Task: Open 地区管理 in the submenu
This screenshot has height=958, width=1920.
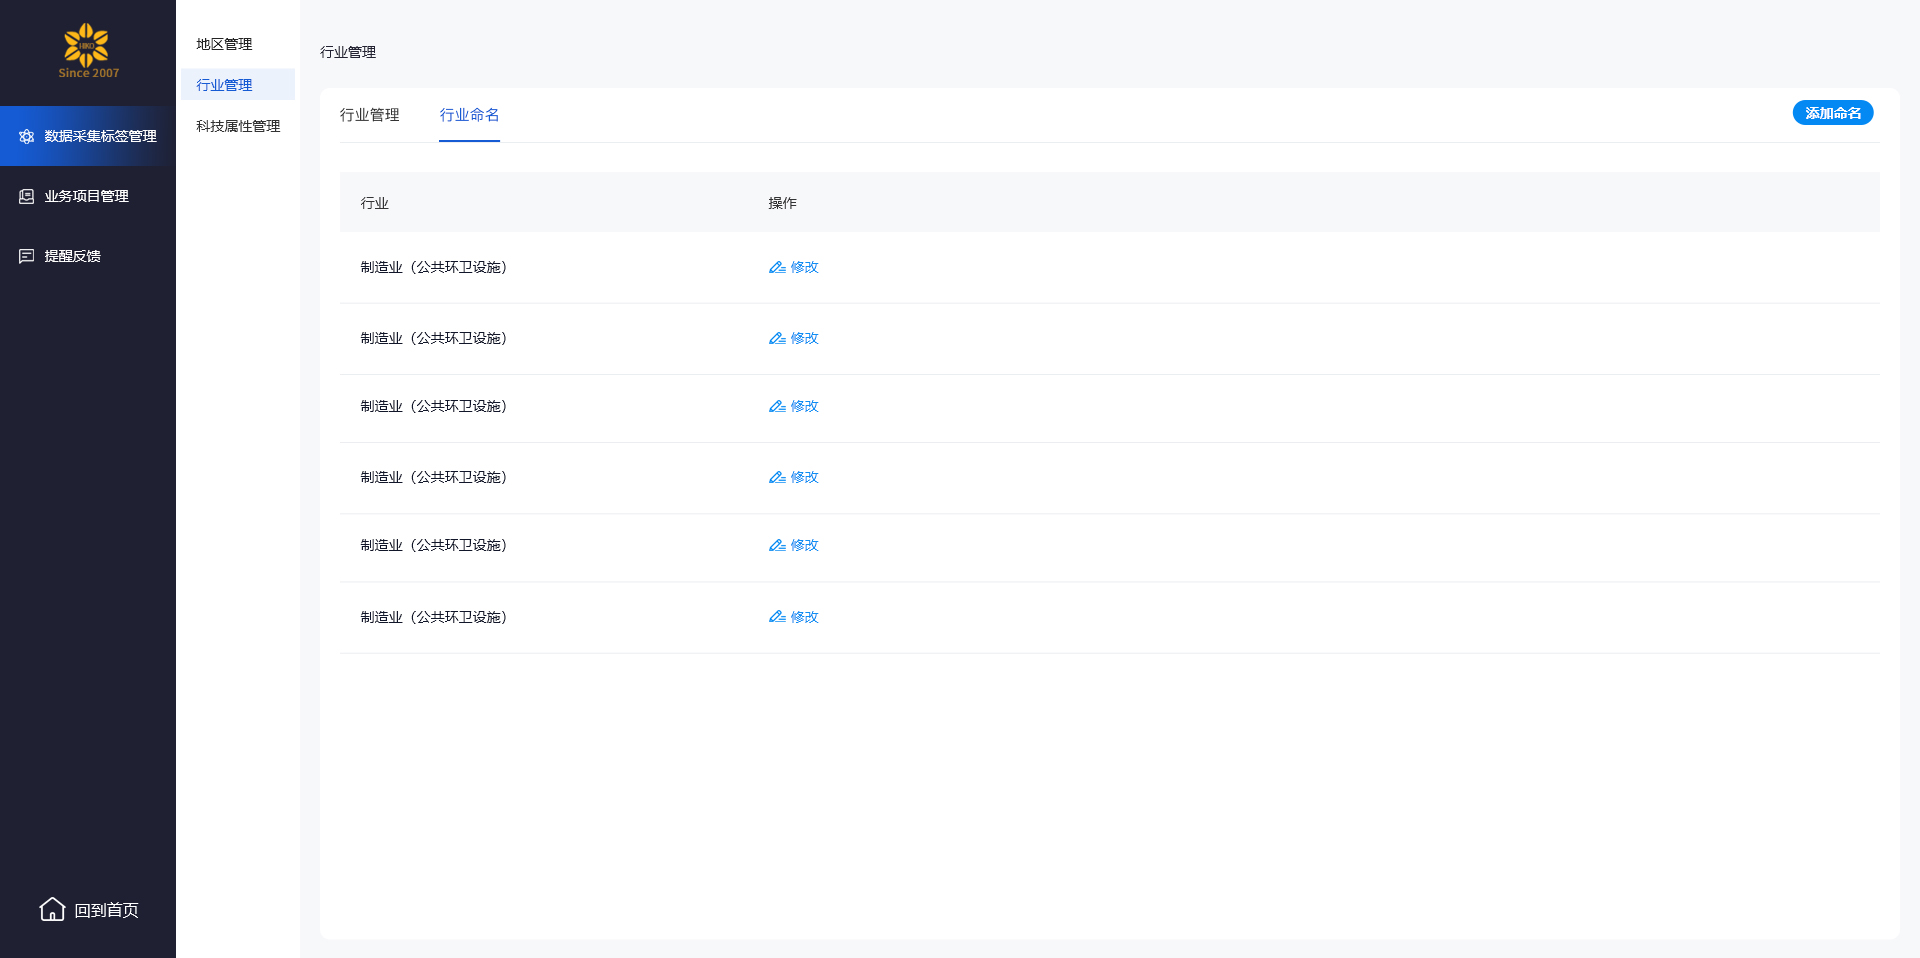Action: pyautogui.click(x=224, y=44)
